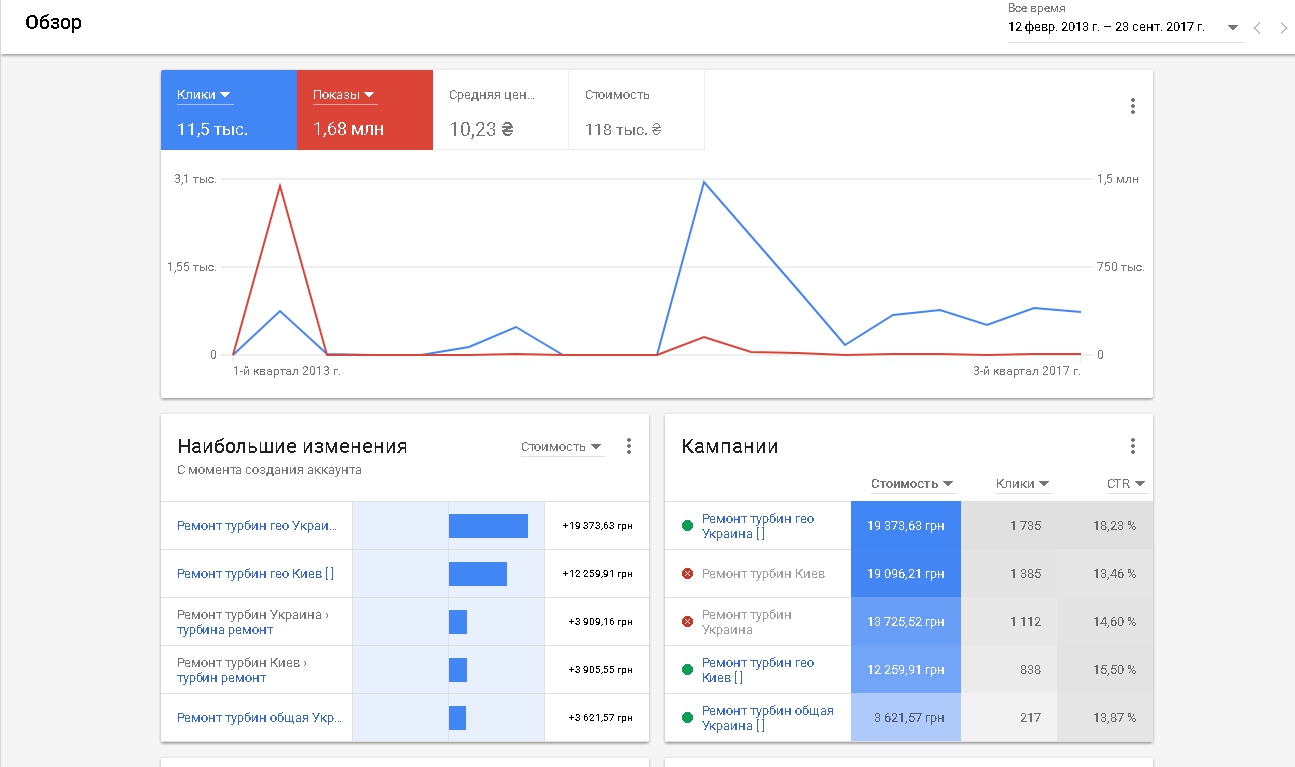Click the 15,50 % CTR value
1295x767 pixels.
point(1116,670)
